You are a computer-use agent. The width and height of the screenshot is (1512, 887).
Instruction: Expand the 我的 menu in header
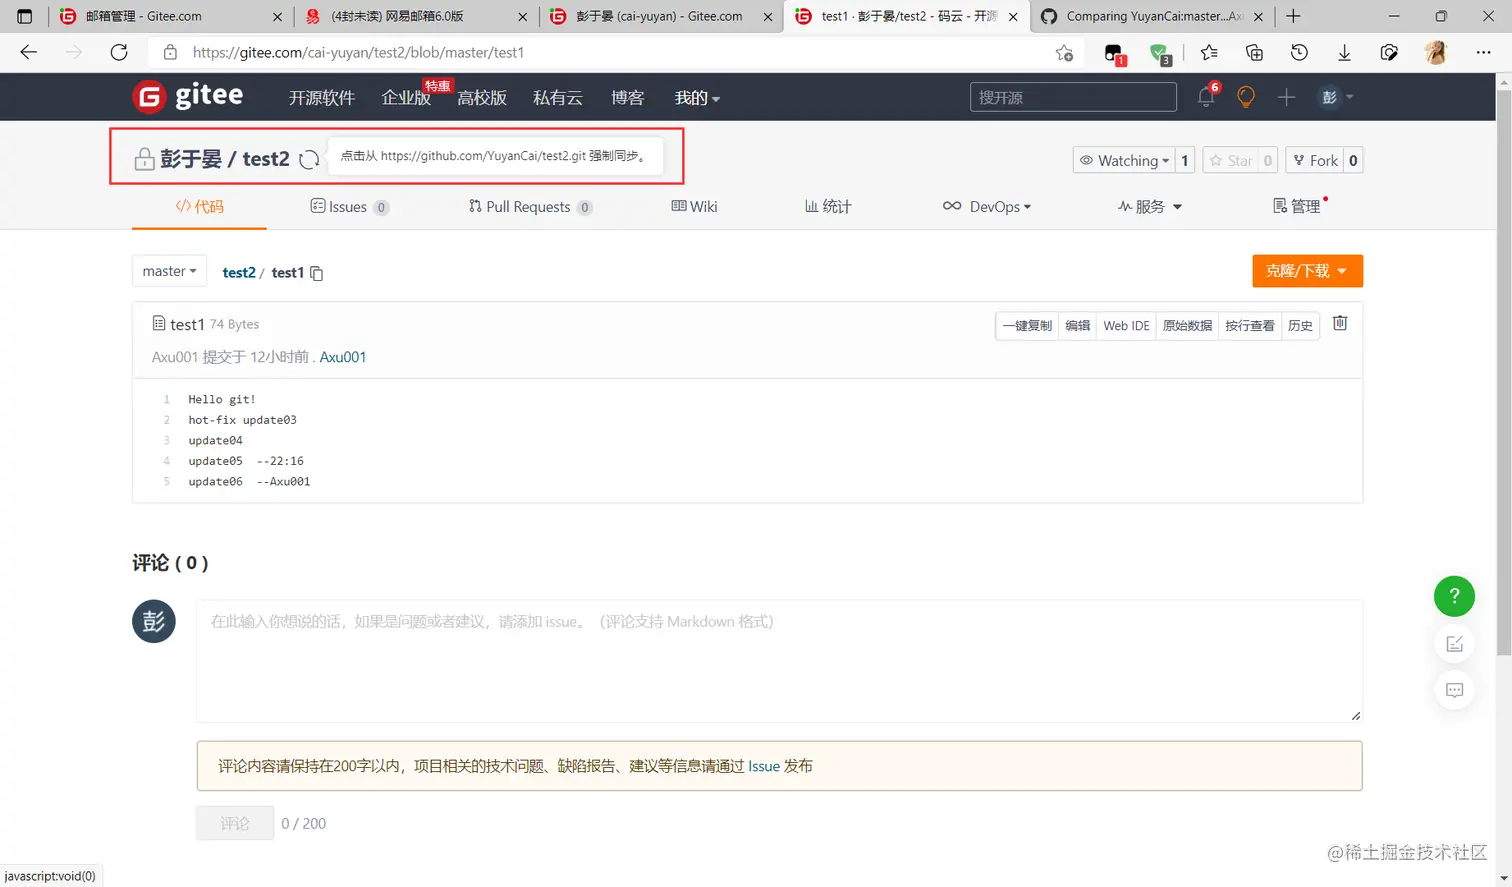coord(697,97)
